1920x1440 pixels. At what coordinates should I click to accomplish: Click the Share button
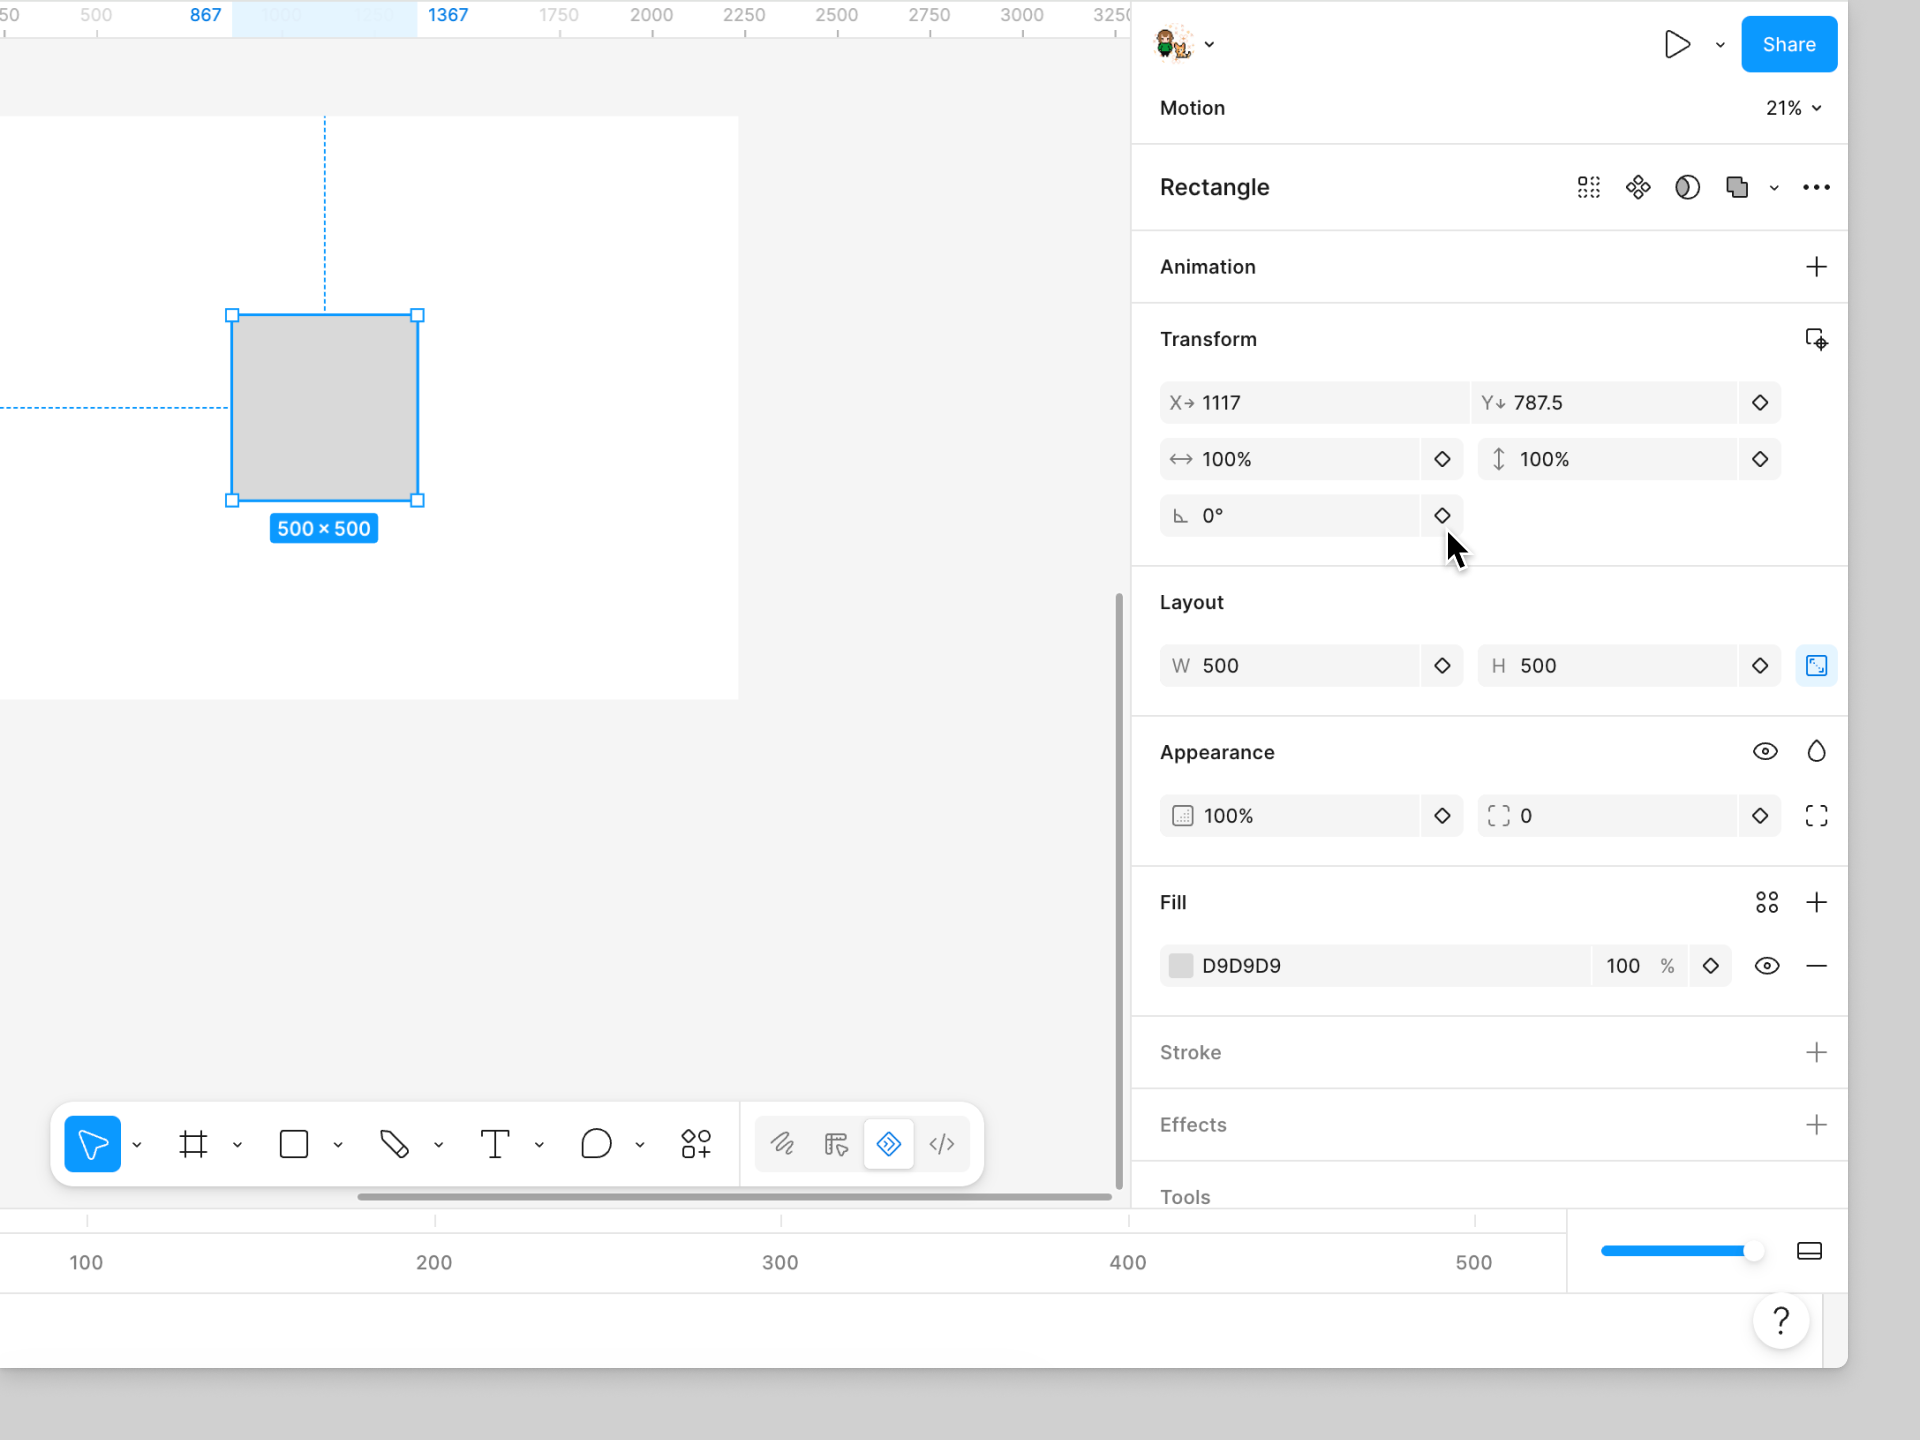pyautogui.click(x=1789, y=44)
